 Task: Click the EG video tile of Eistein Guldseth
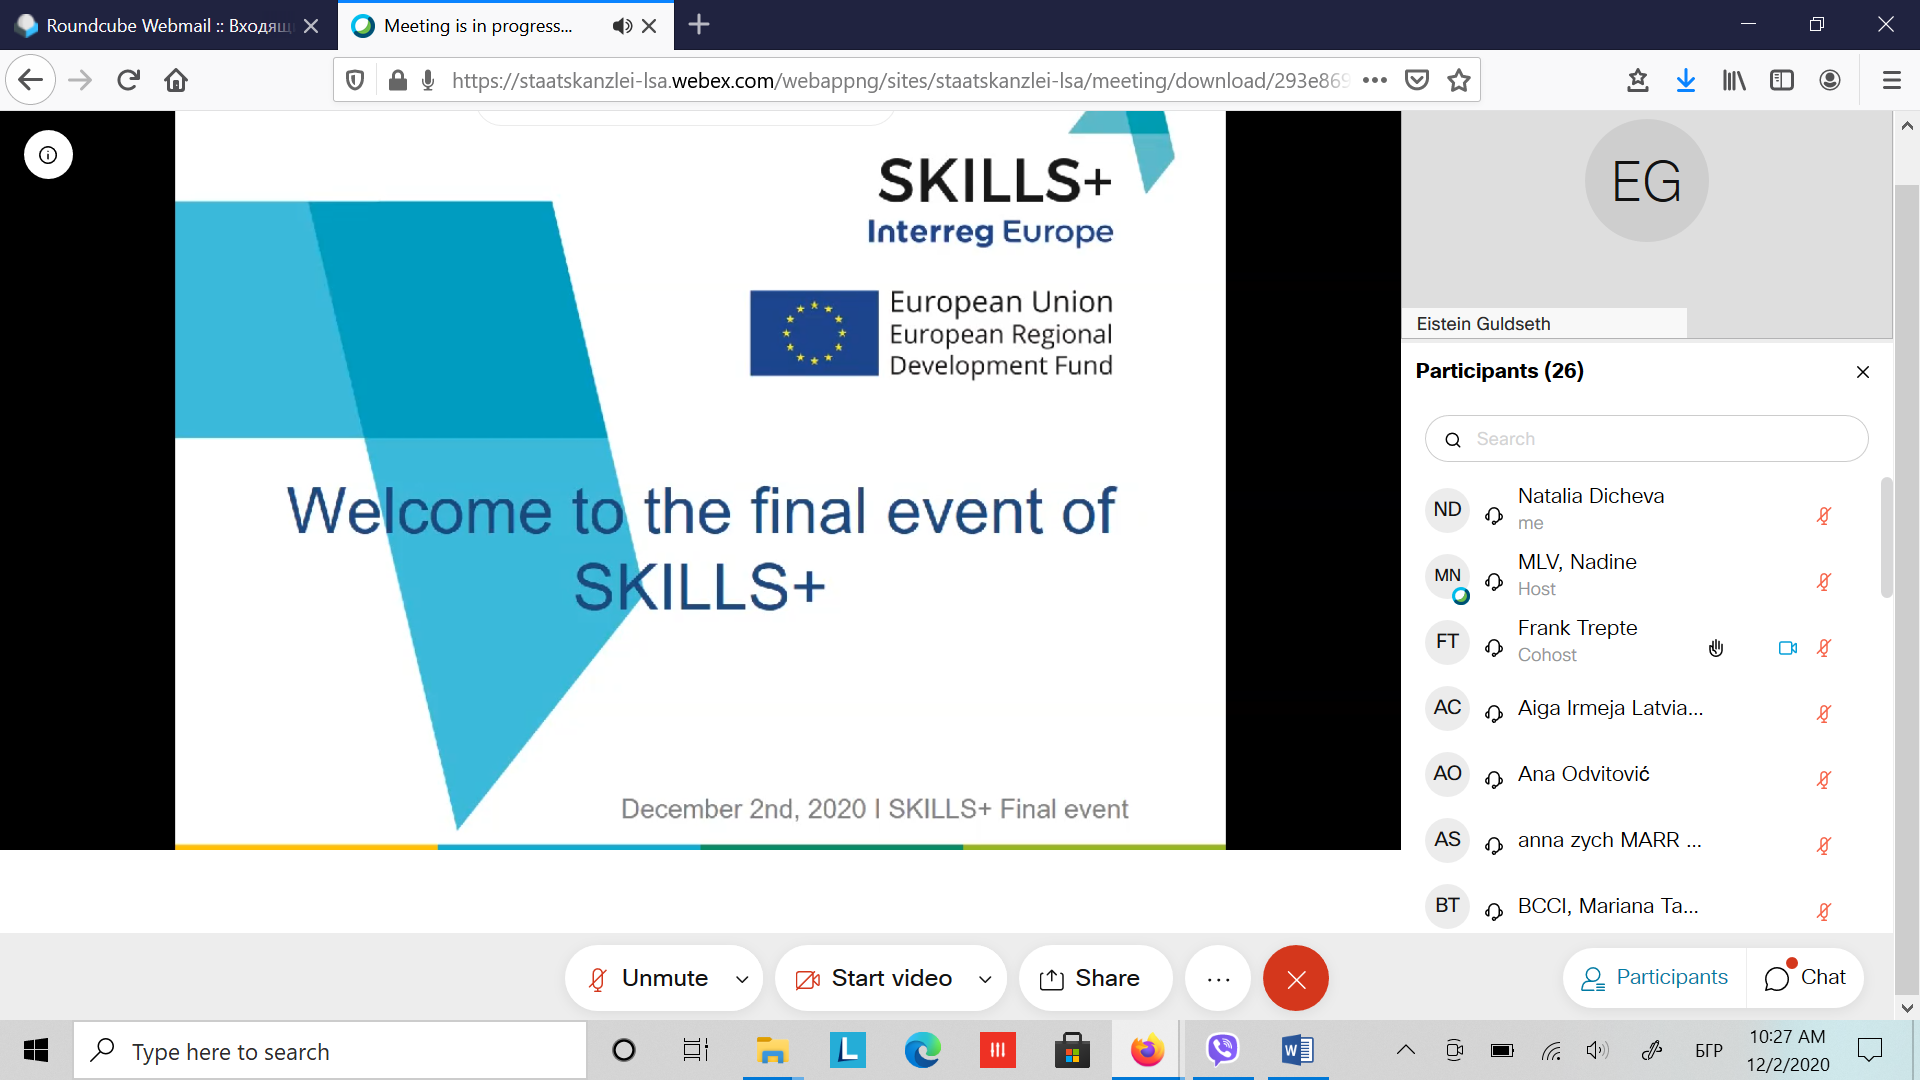(1646, 225)
